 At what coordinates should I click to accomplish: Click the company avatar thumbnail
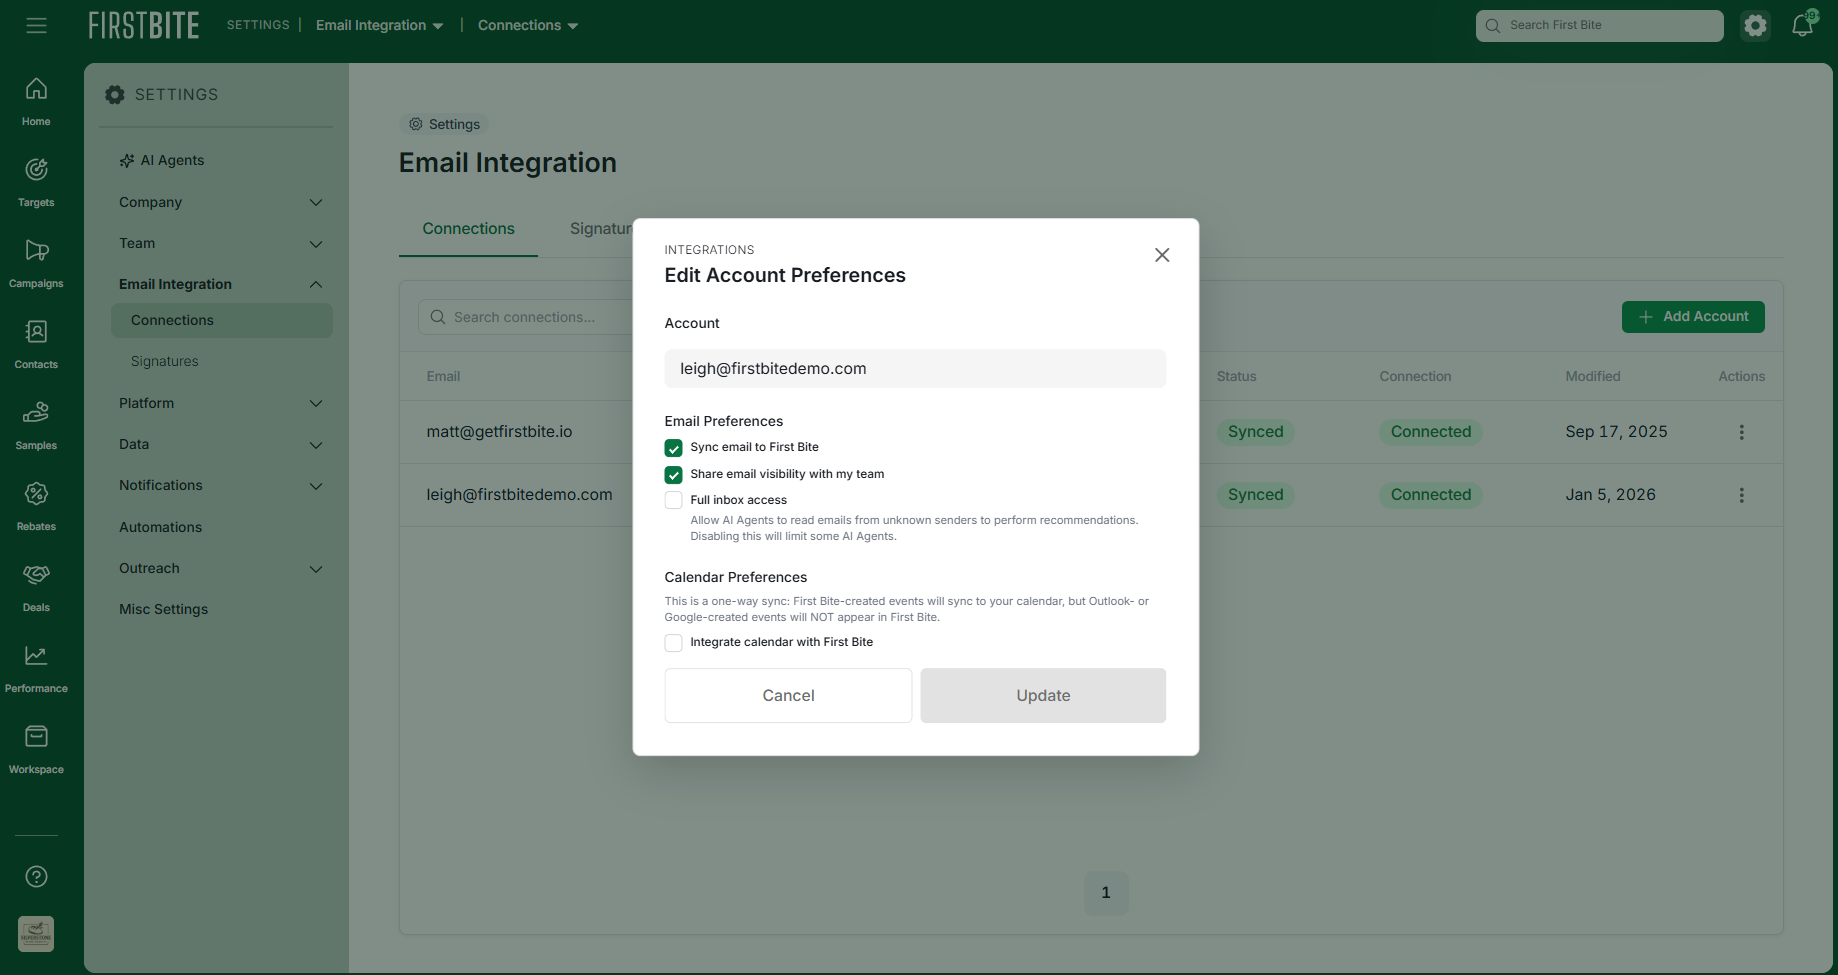coord(36,934)
